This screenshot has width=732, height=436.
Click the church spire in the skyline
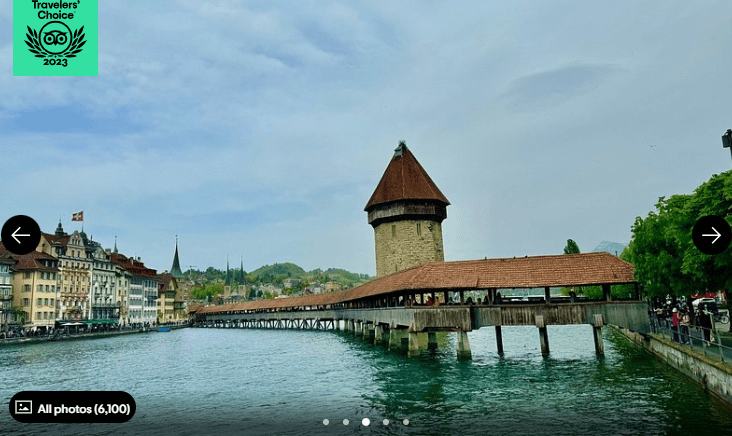176,258
